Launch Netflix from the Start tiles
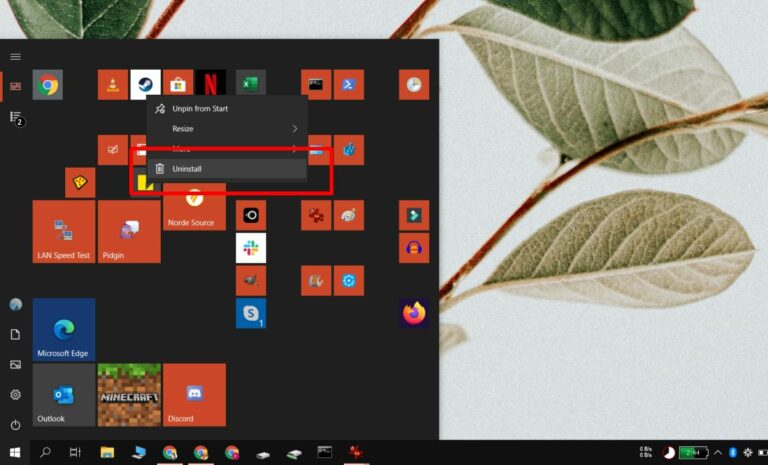 (x=210, y=85)
